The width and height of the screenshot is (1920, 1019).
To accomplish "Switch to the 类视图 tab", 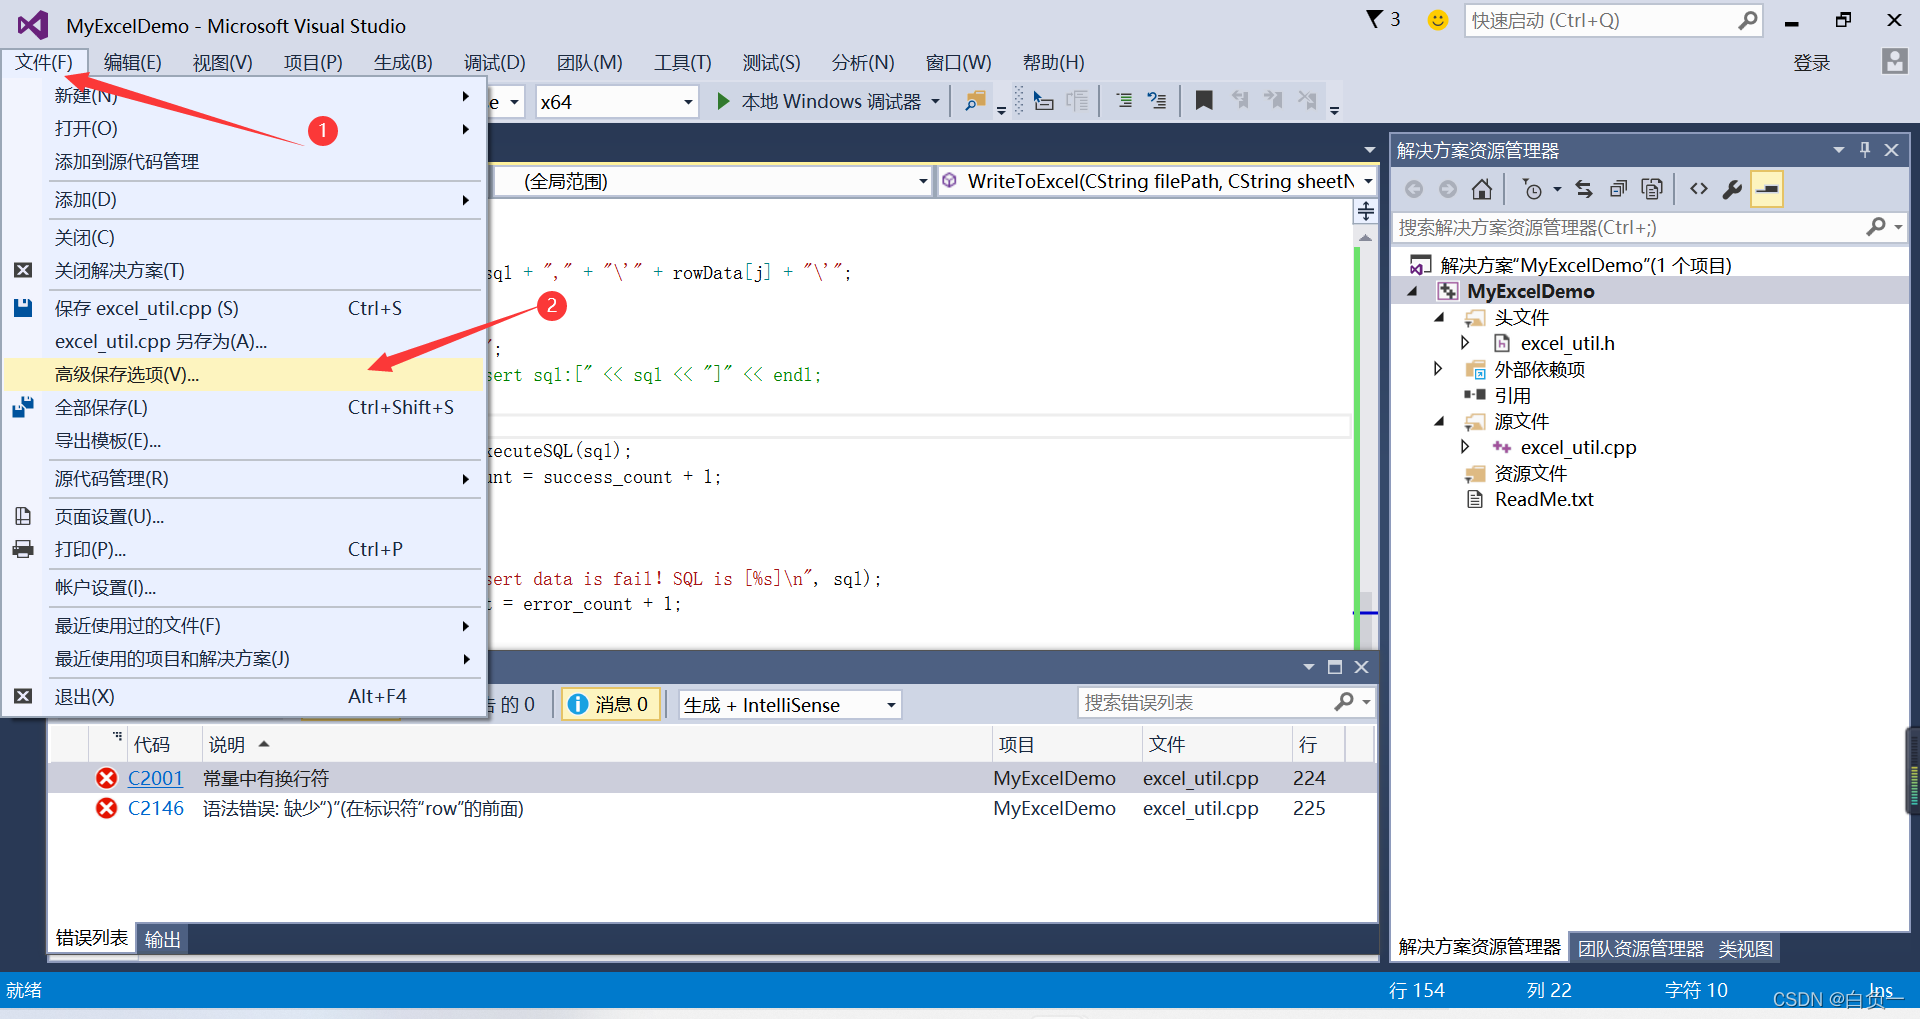I will point(1745,947).
